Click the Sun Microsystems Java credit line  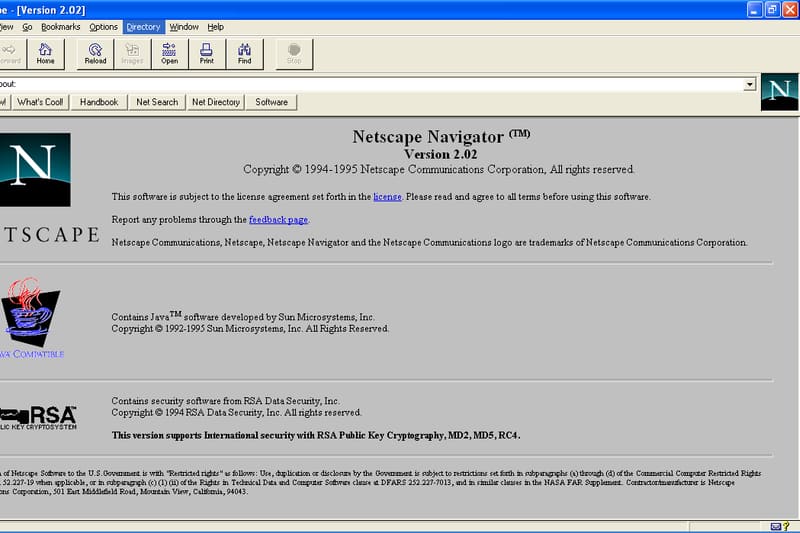pos(243,317)
